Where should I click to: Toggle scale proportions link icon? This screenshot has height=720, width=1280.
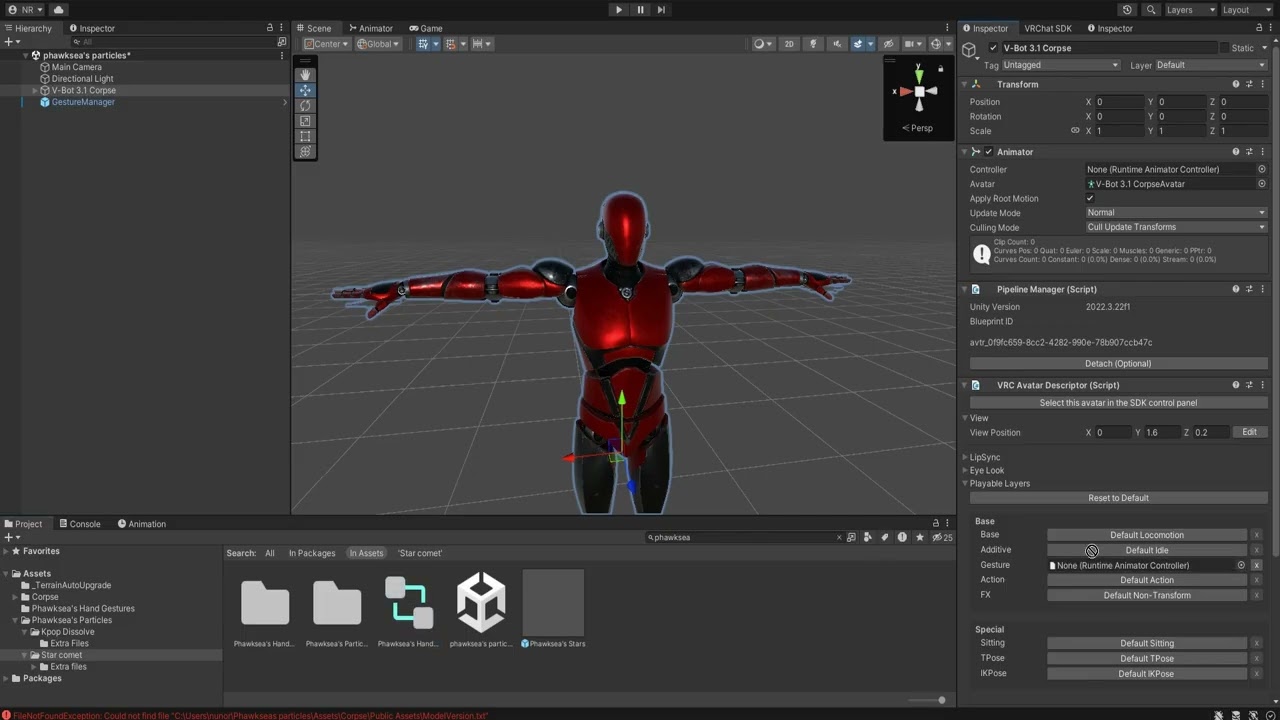(1075, 131)
